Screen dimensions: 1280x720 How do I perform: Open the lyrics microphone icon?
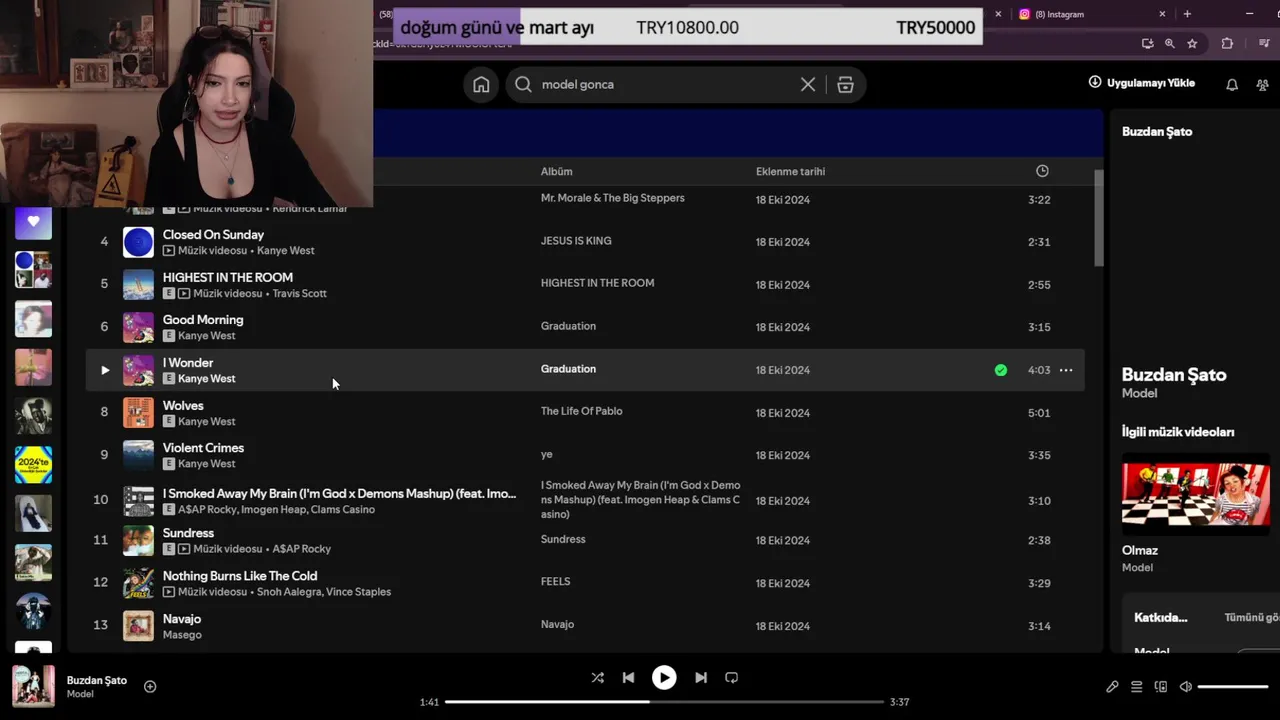pyautogui.click(x=1112, y=687)
